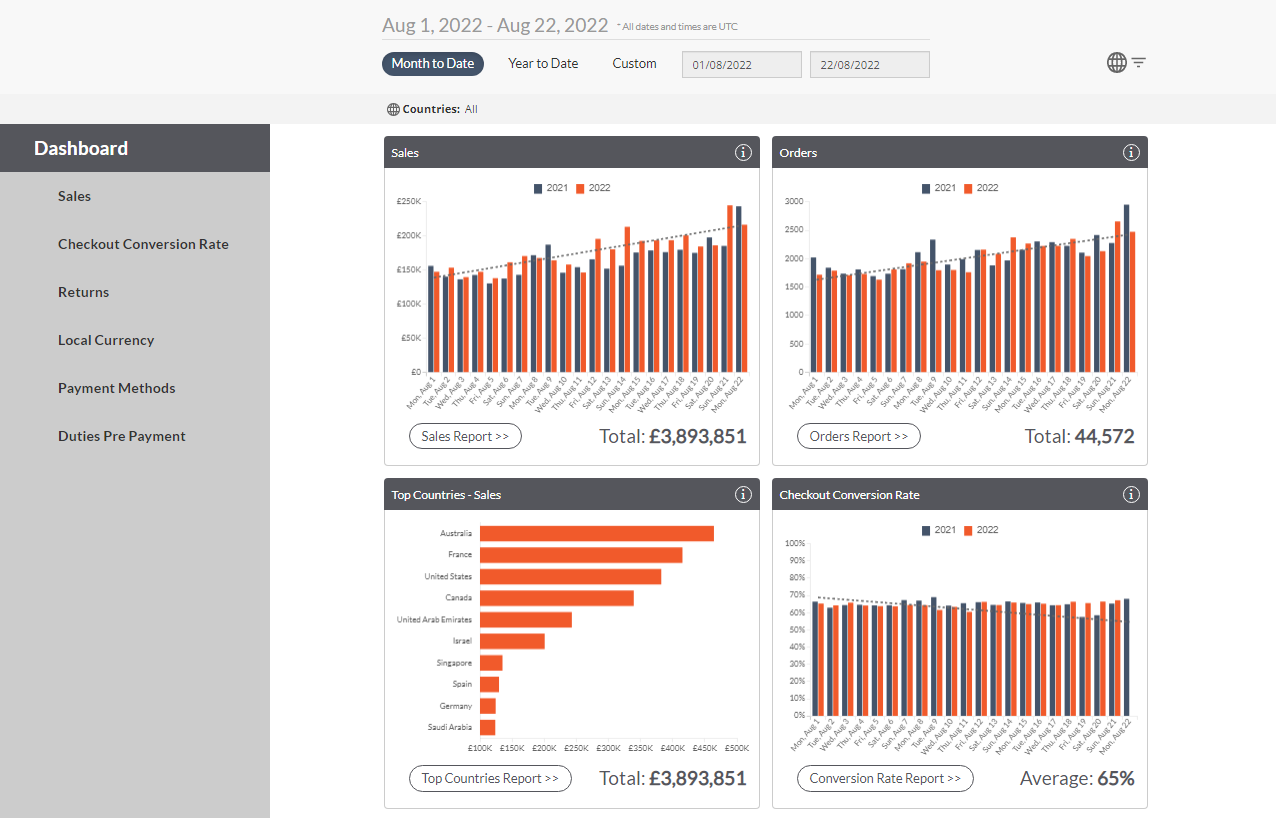The width and height of the screenshot is (1276, 818).
Task: Select the Spain label in Top Countries
Action: click(461, 684)
